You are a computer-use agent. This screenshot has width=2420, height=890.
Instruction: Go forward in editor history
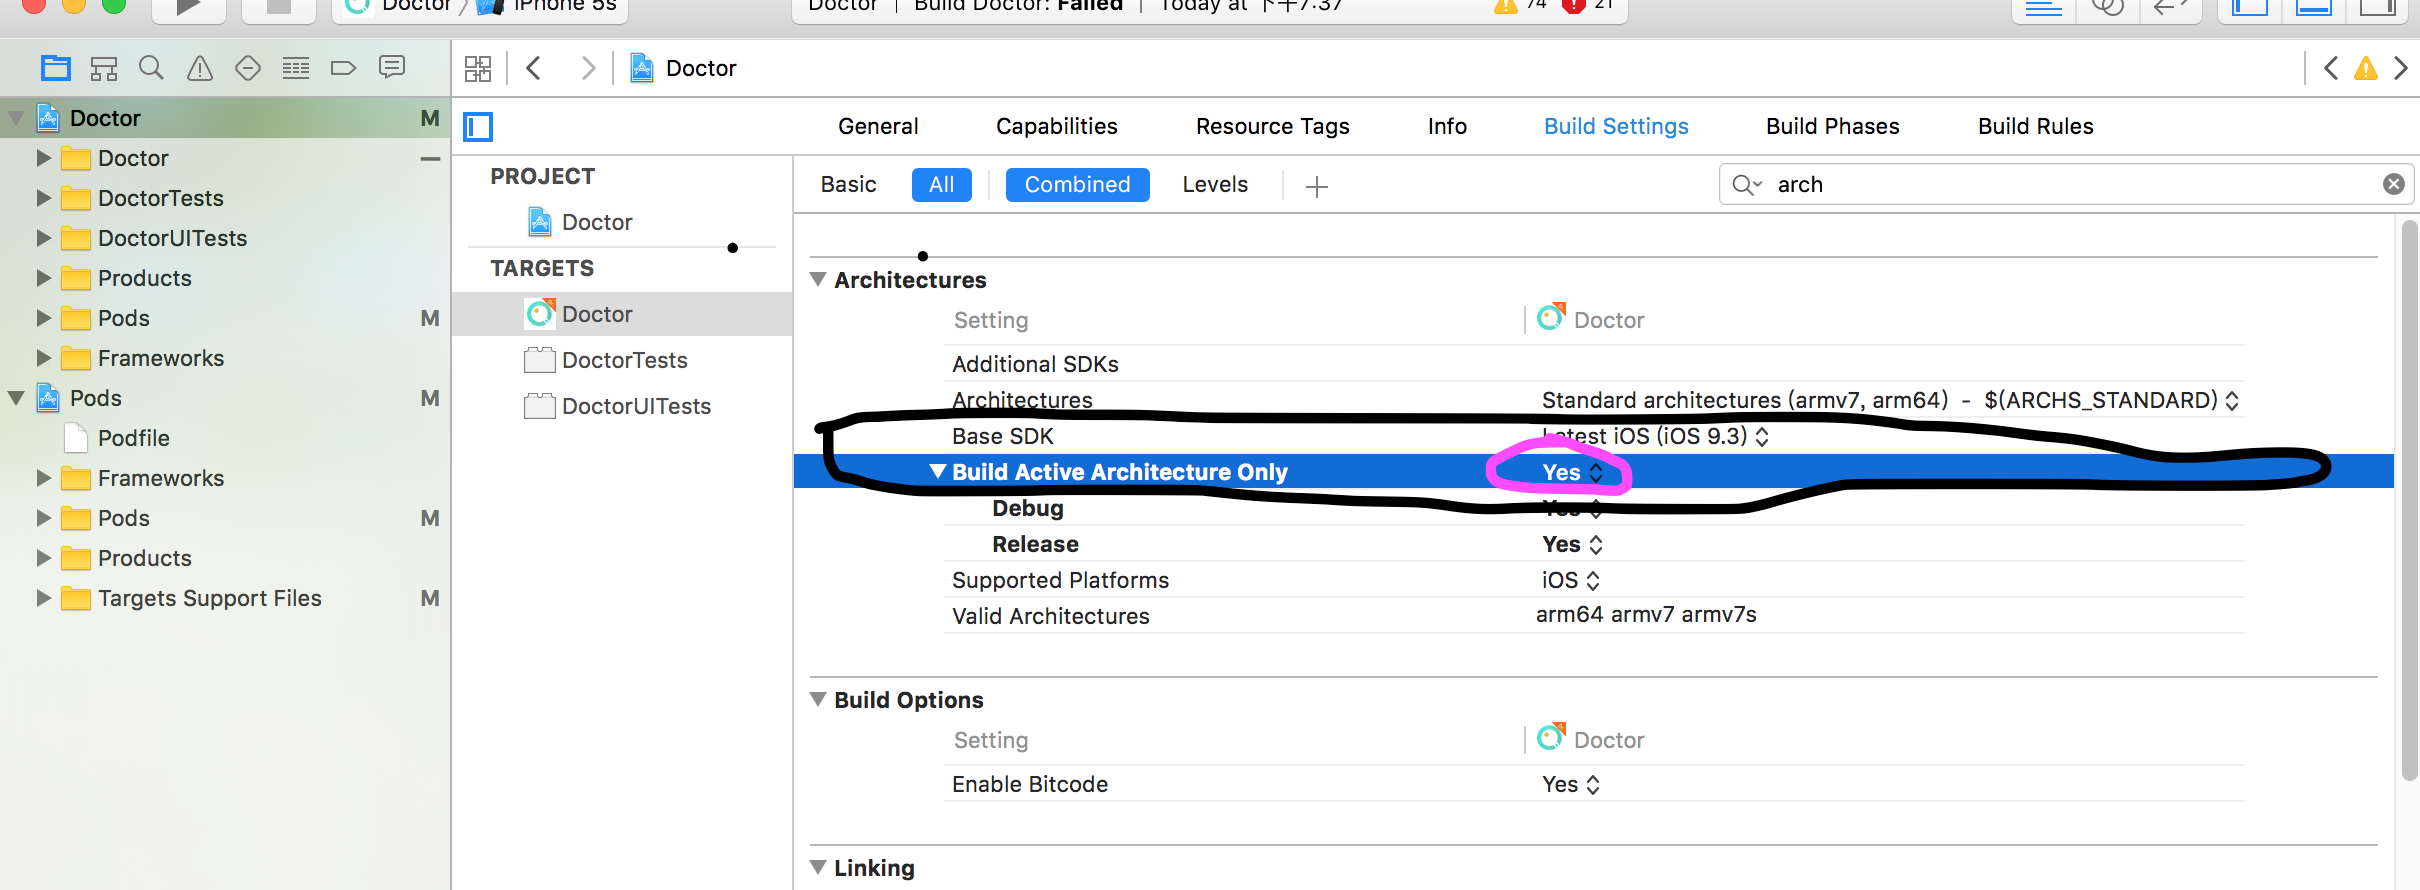tap(588, 68)
